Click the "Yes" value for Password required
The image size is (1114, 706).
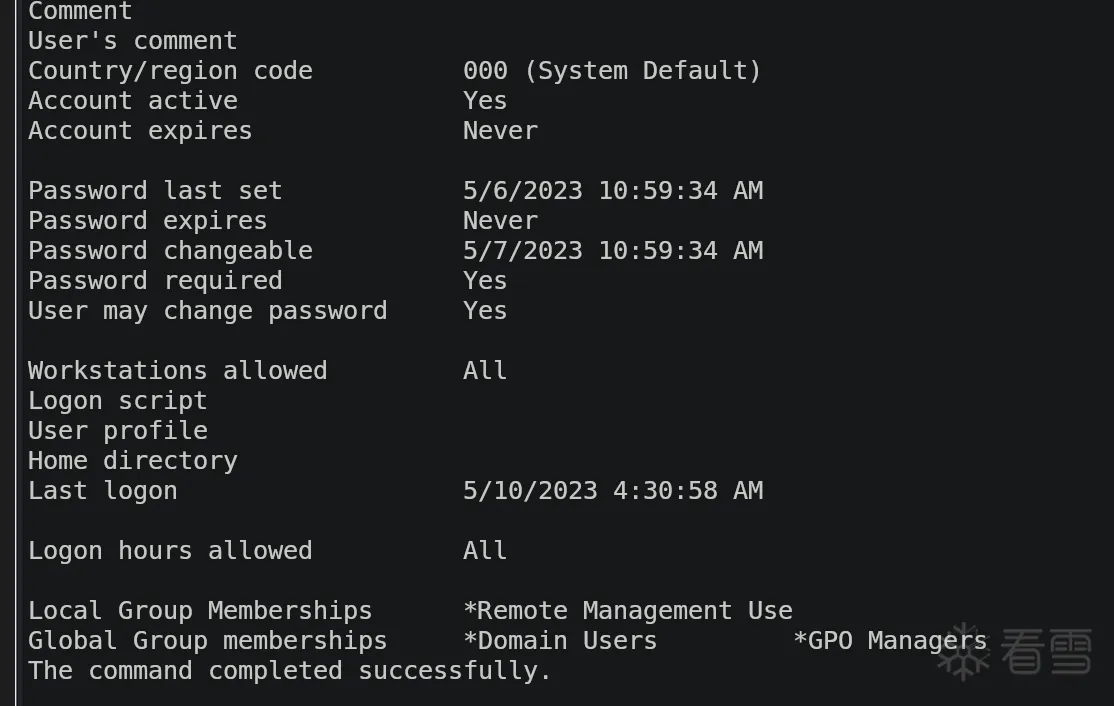tap(485, 281)
